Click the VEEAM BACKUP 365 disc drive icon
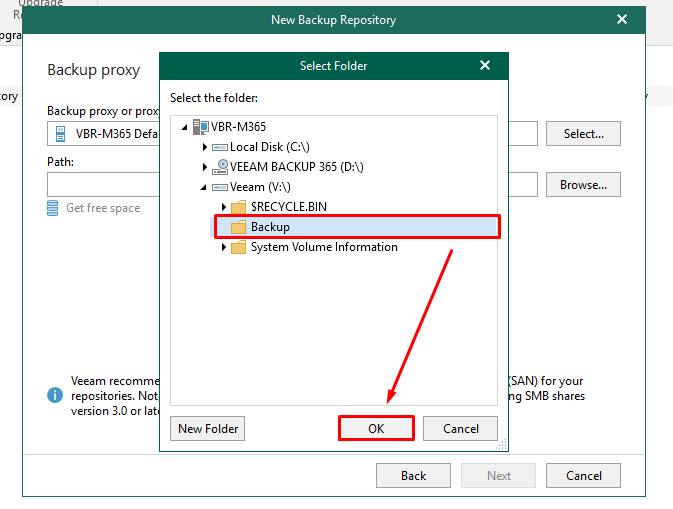 [x=220, y=167]
